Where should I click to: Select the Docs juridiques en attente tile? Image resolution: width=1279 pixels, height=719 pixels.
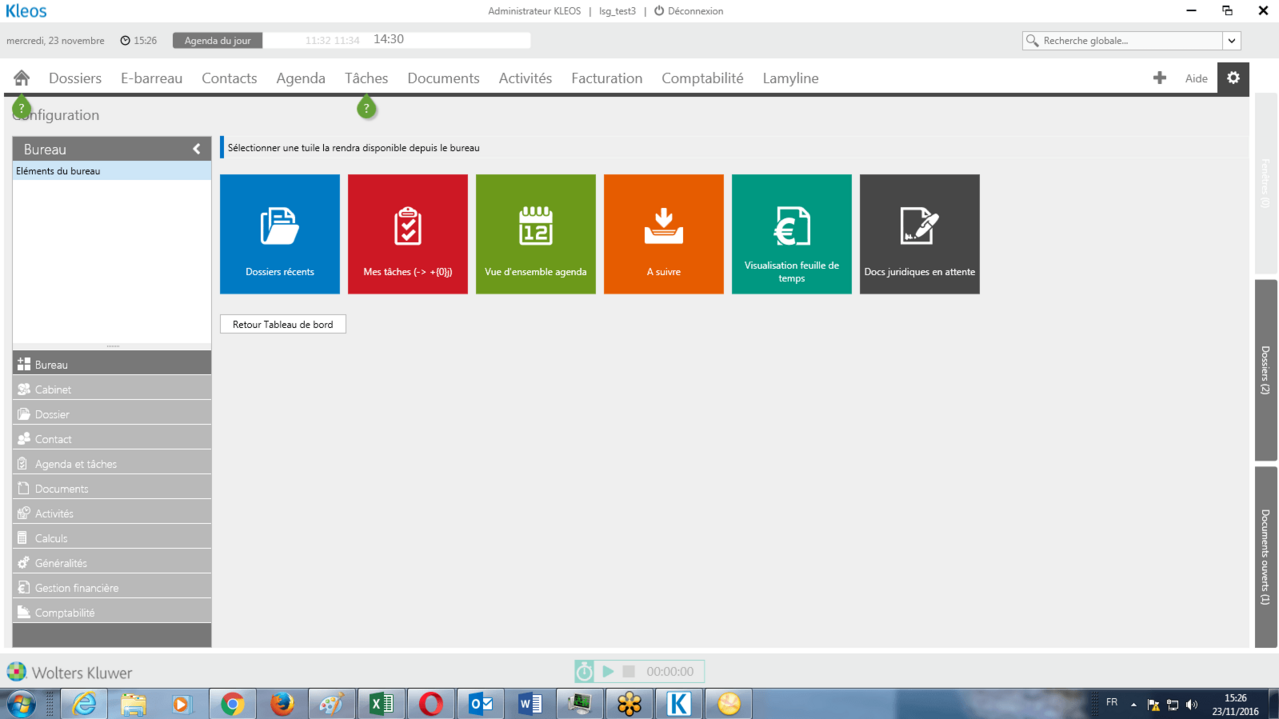[920, 234]
